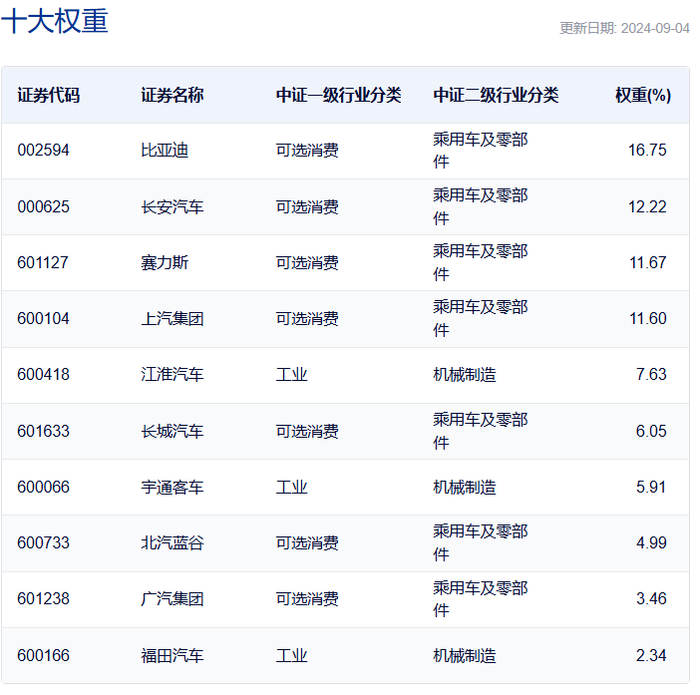This screenshot has width=700, height=695.
Task: Select the 宇通客车 name cell
Action: pyautogui.click(x=172, y=487)
